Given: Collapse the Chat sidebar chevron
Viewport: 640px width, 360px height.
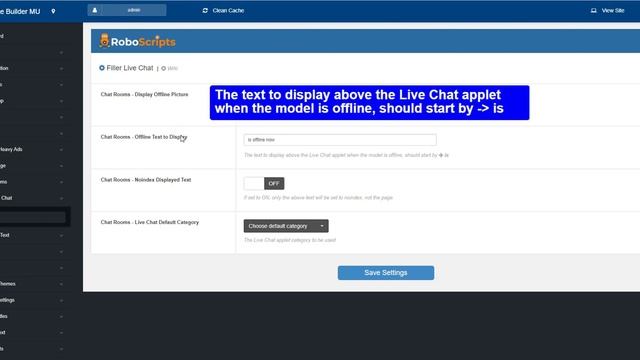Looking at the screenshot, I should pos(61,198).
